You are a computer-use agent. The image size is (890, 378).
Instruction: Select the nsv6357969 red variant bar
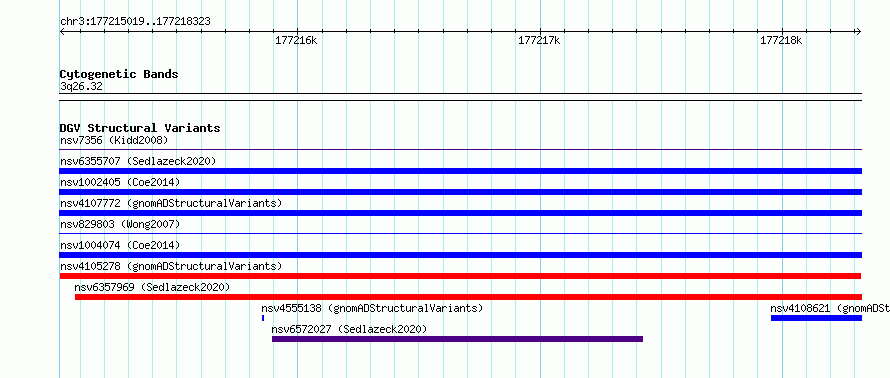click(468, 297)
